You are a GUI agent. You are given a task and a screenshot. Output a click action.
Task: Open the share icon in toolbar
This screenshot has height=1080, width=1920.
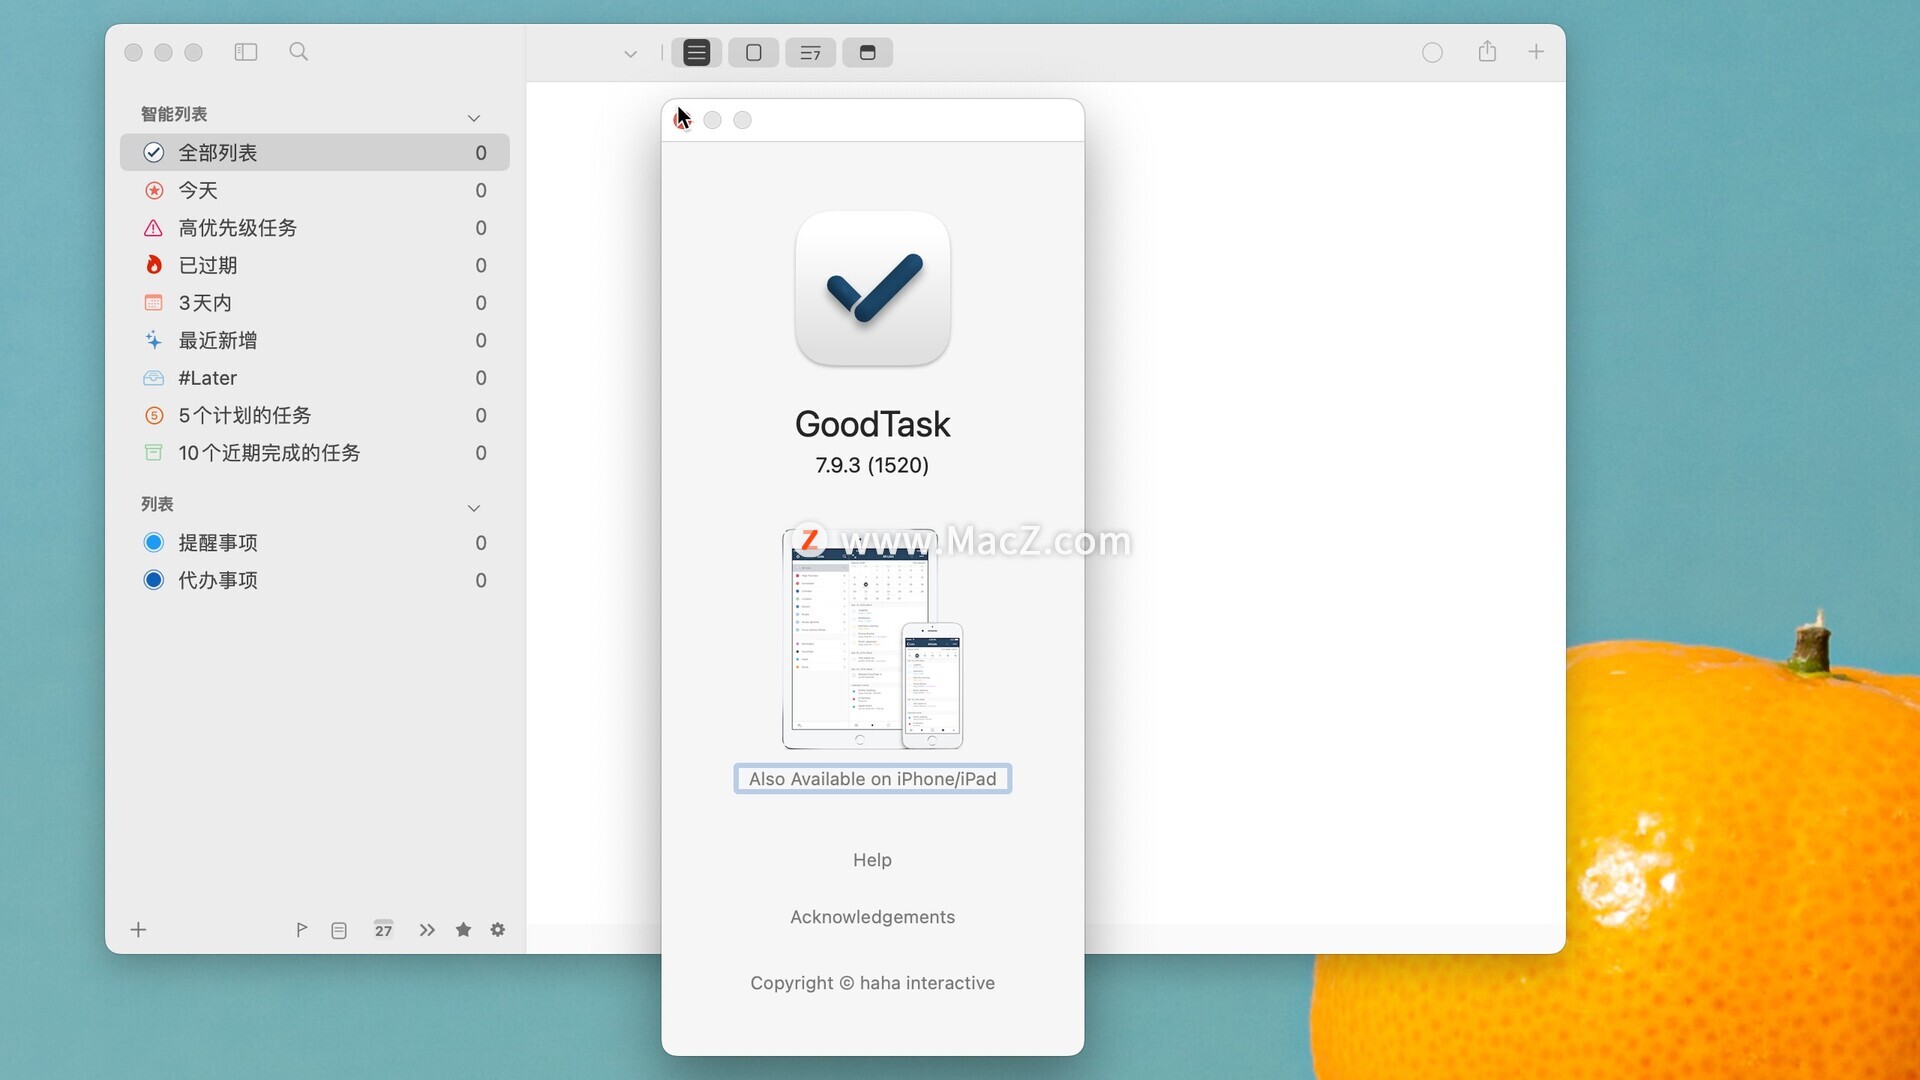1487,51
